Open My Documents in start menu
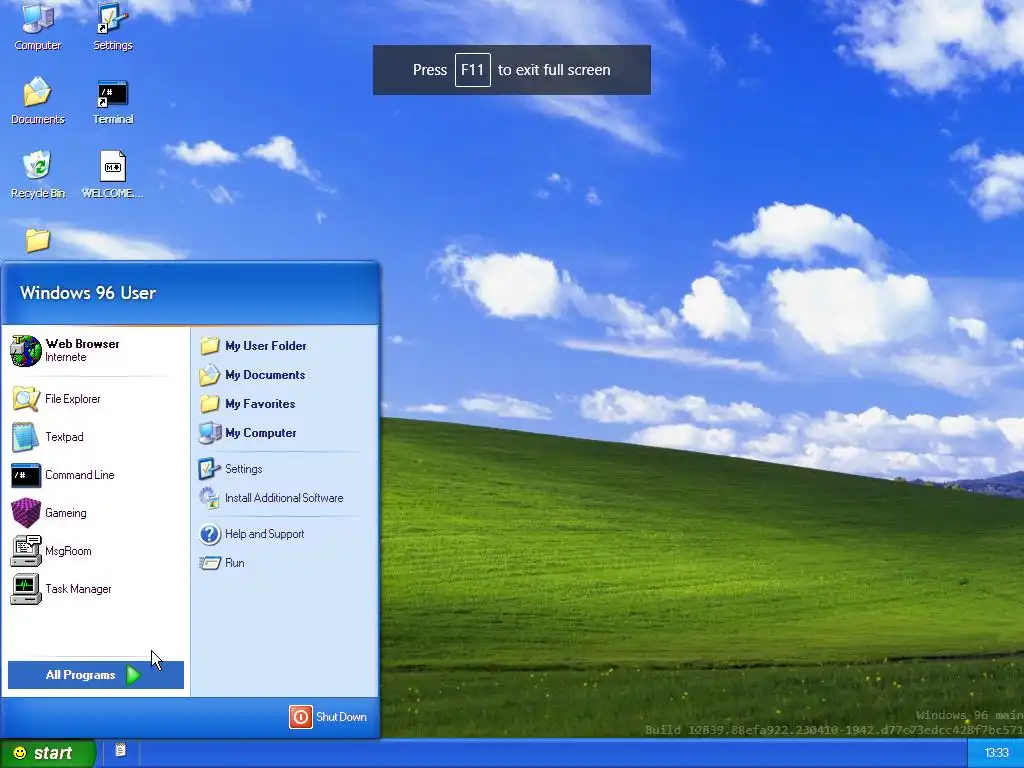 click(284, 375)
